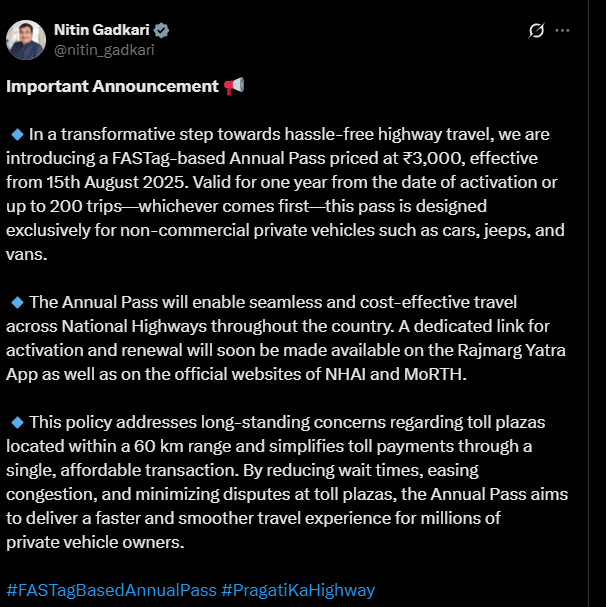Screen dimensions: 606x607
Task: Select the "Important Announcement" heading text
Action: 112,86
